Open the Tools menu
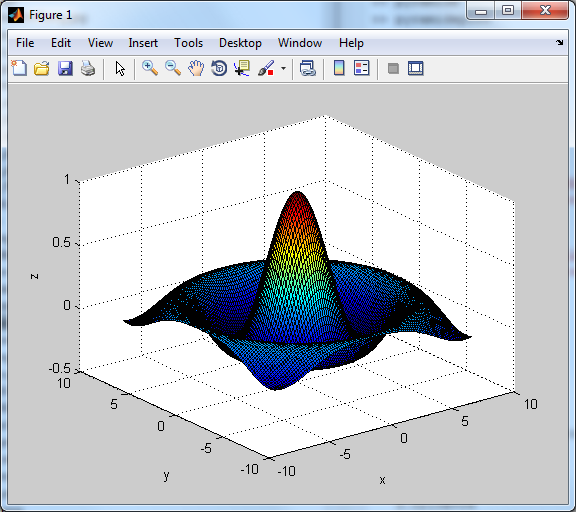 click(188, 43)
